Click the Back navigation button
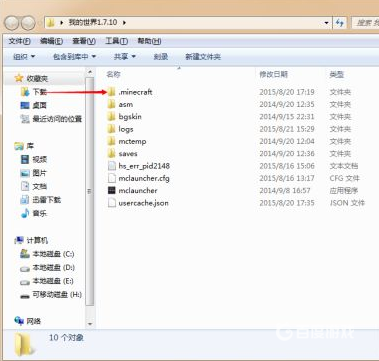The image size is (379, 361). (x=11, y=23)
